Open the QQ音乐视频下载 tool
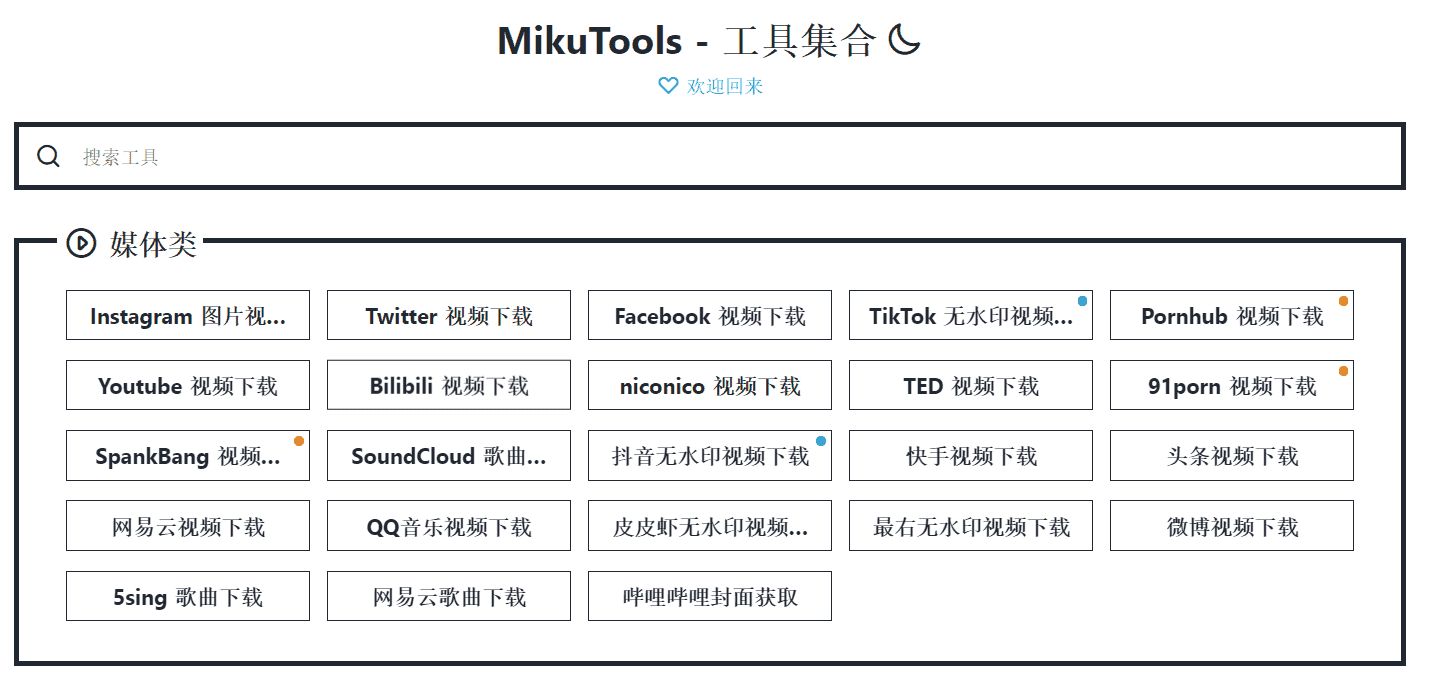 tap(449, 526)
